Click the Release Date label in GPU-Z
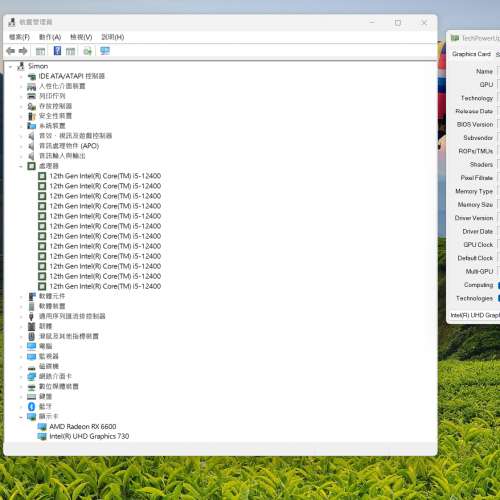500x500 pixels. [x=474, y=111]
